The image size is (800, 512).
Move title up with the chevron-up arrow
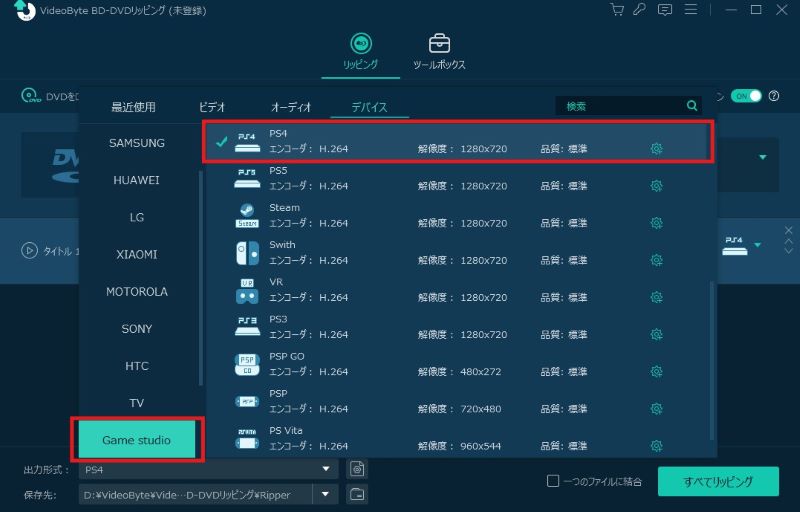pos(789,242)
